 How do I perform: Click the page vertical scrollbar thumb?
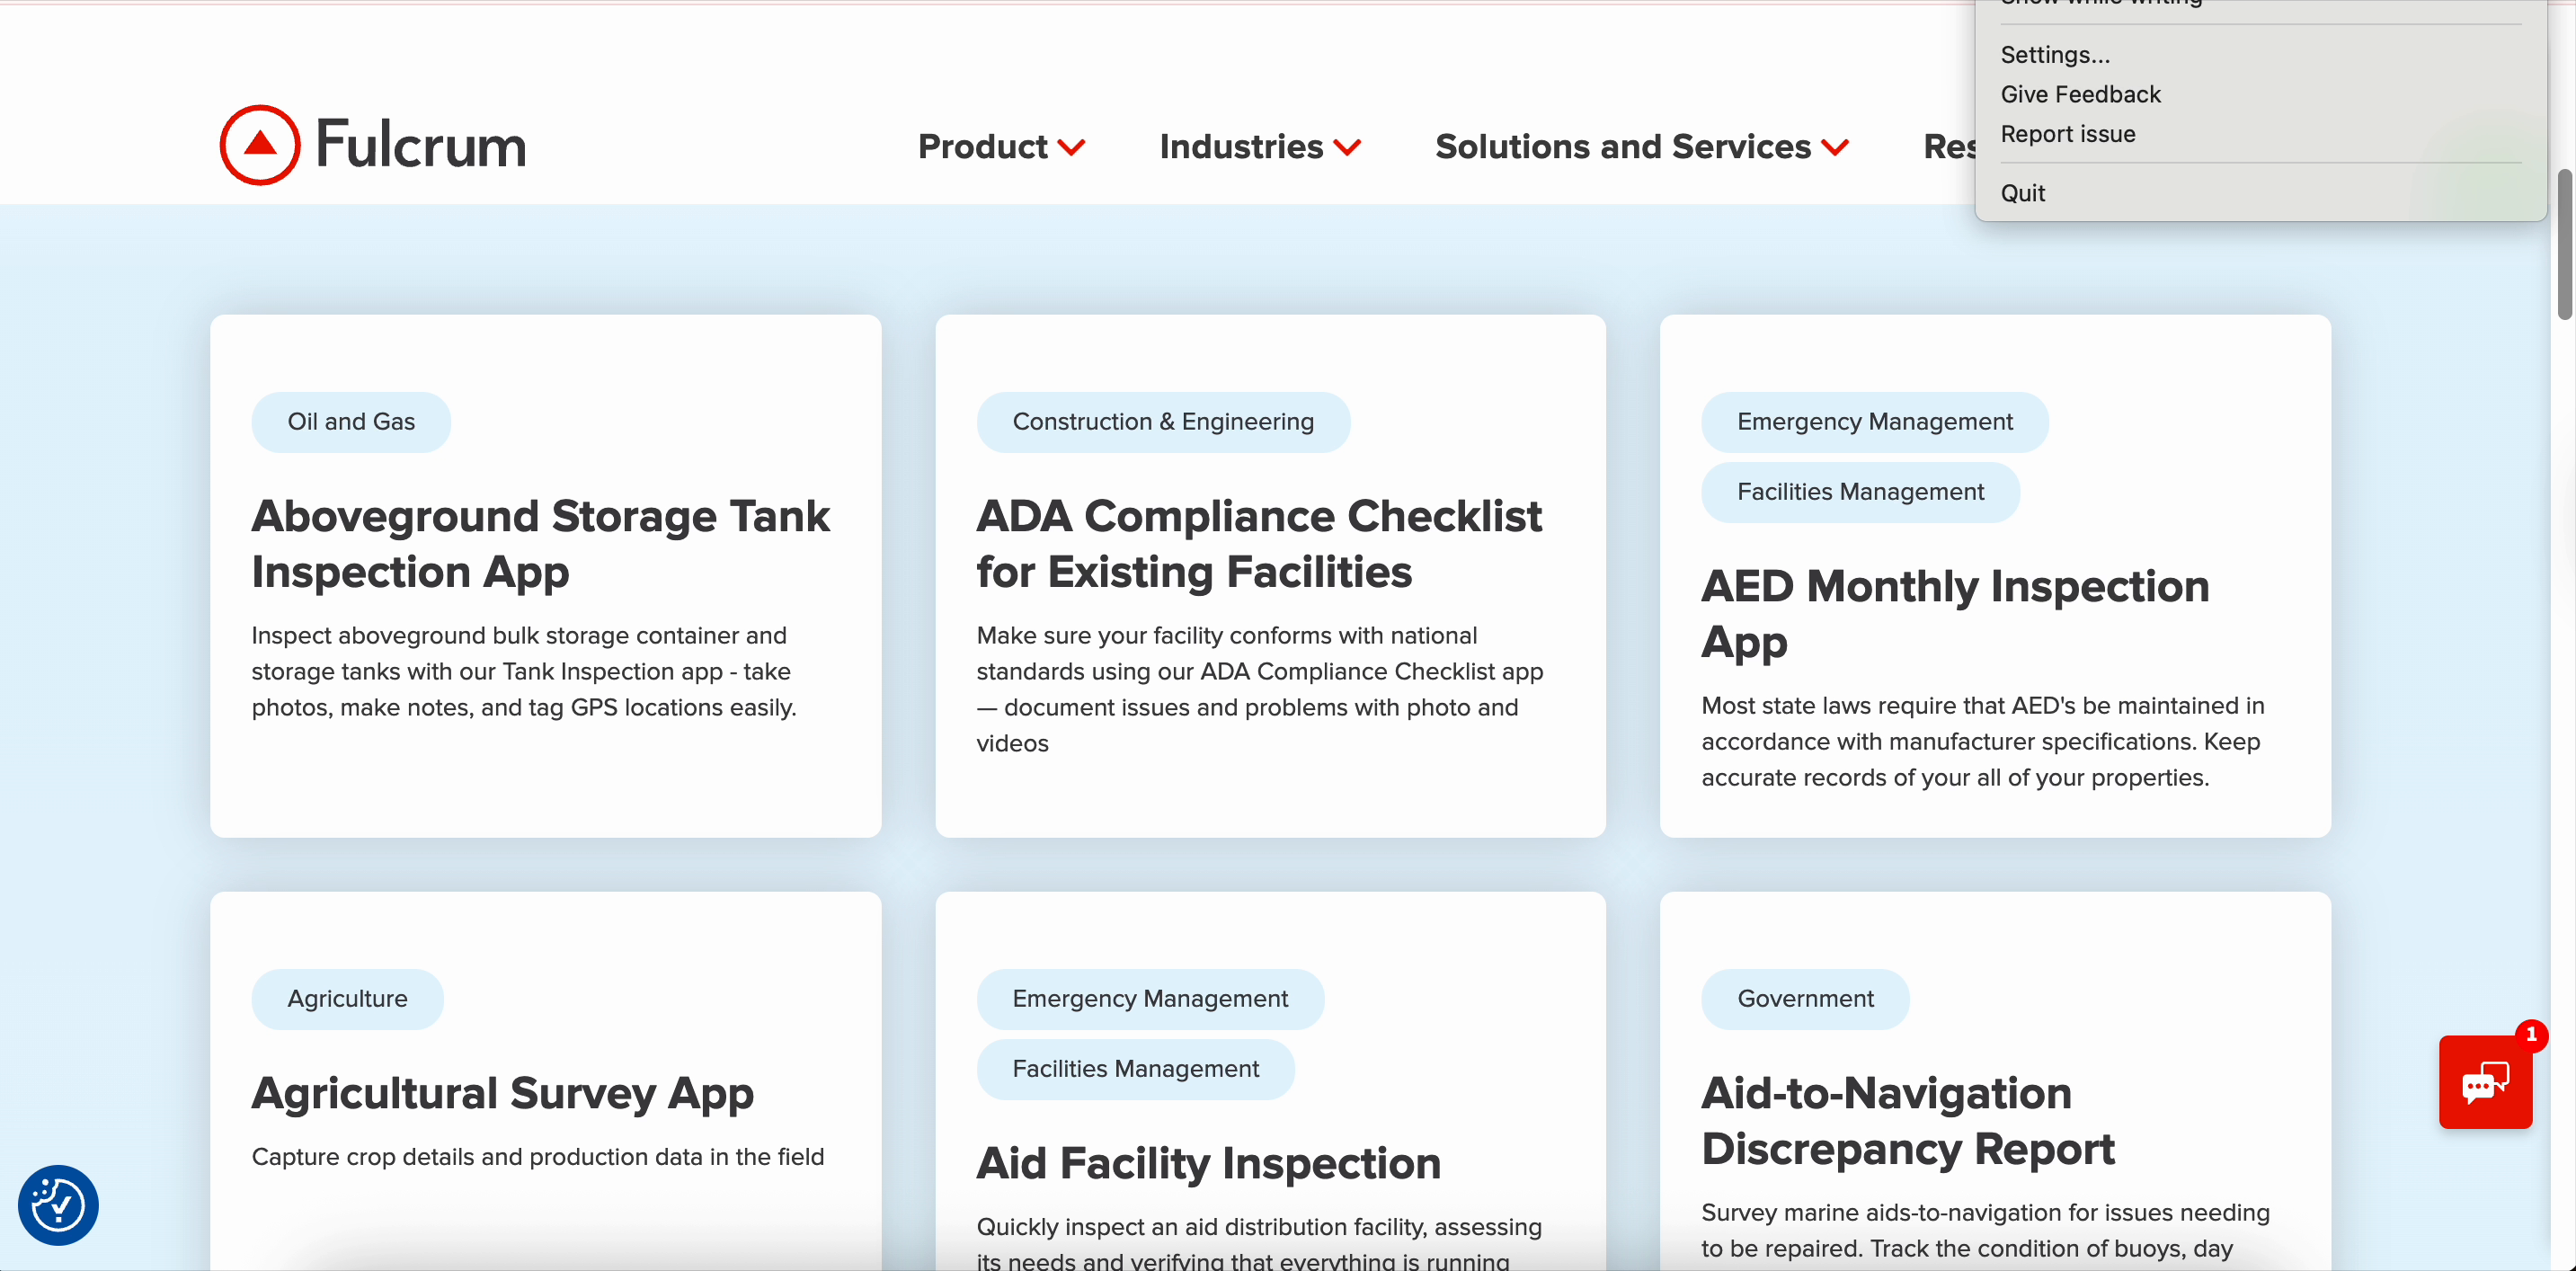pyautogui.click(x=2564, y=245)
